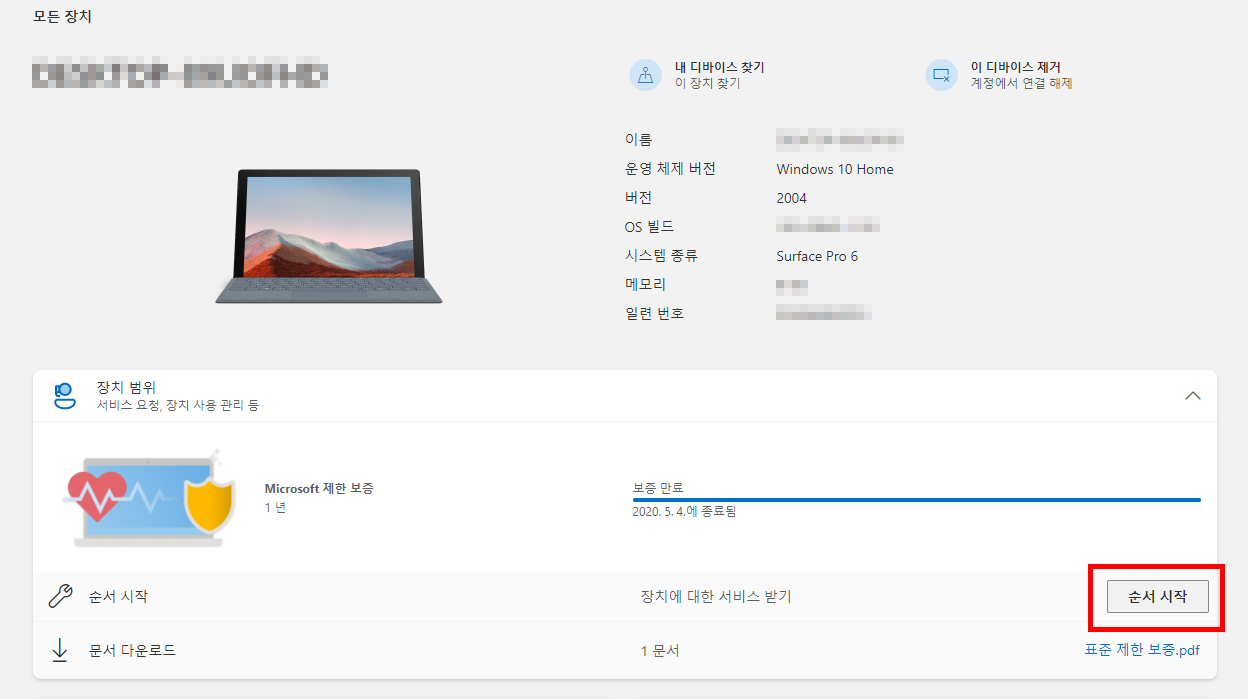Viewport: 1248px width, 699px height.
Task: Click the 장치에 대한 서비스 받기 text
Action: (x=716, y=597)
